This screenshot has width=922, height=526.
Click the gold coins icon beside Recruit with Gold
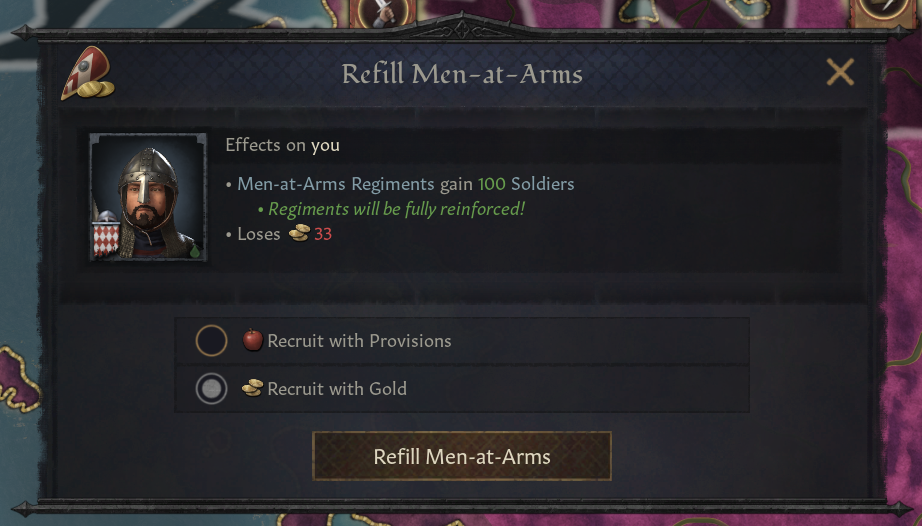point(253,388)
